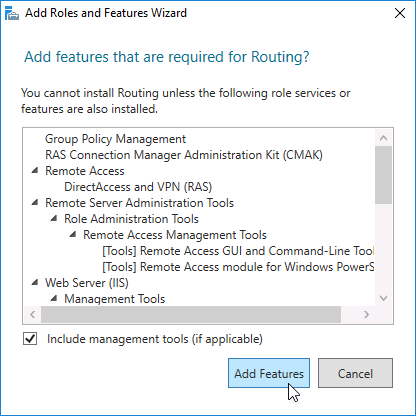Collapse the Web Server (IIS) node
The height and width of the screenshot is (416, 416).
click(x=35, y=283)
